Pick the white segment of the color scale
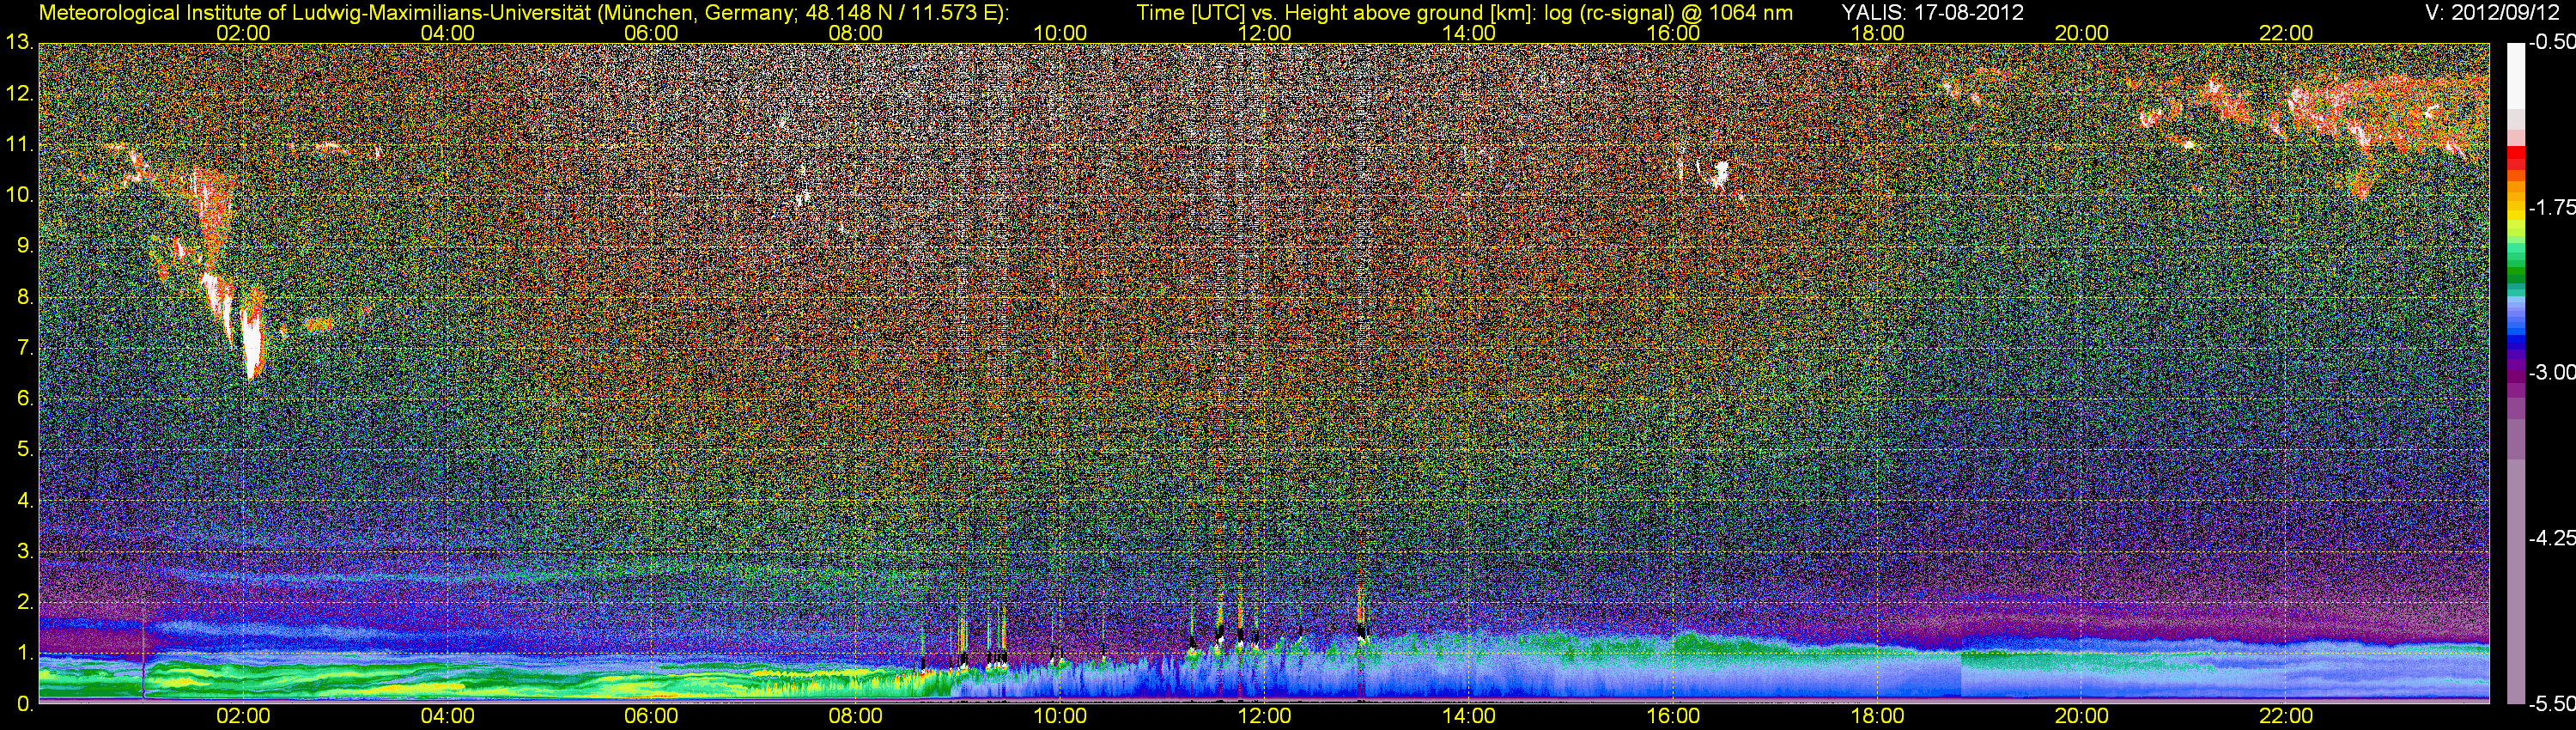 pos(2516,75)
